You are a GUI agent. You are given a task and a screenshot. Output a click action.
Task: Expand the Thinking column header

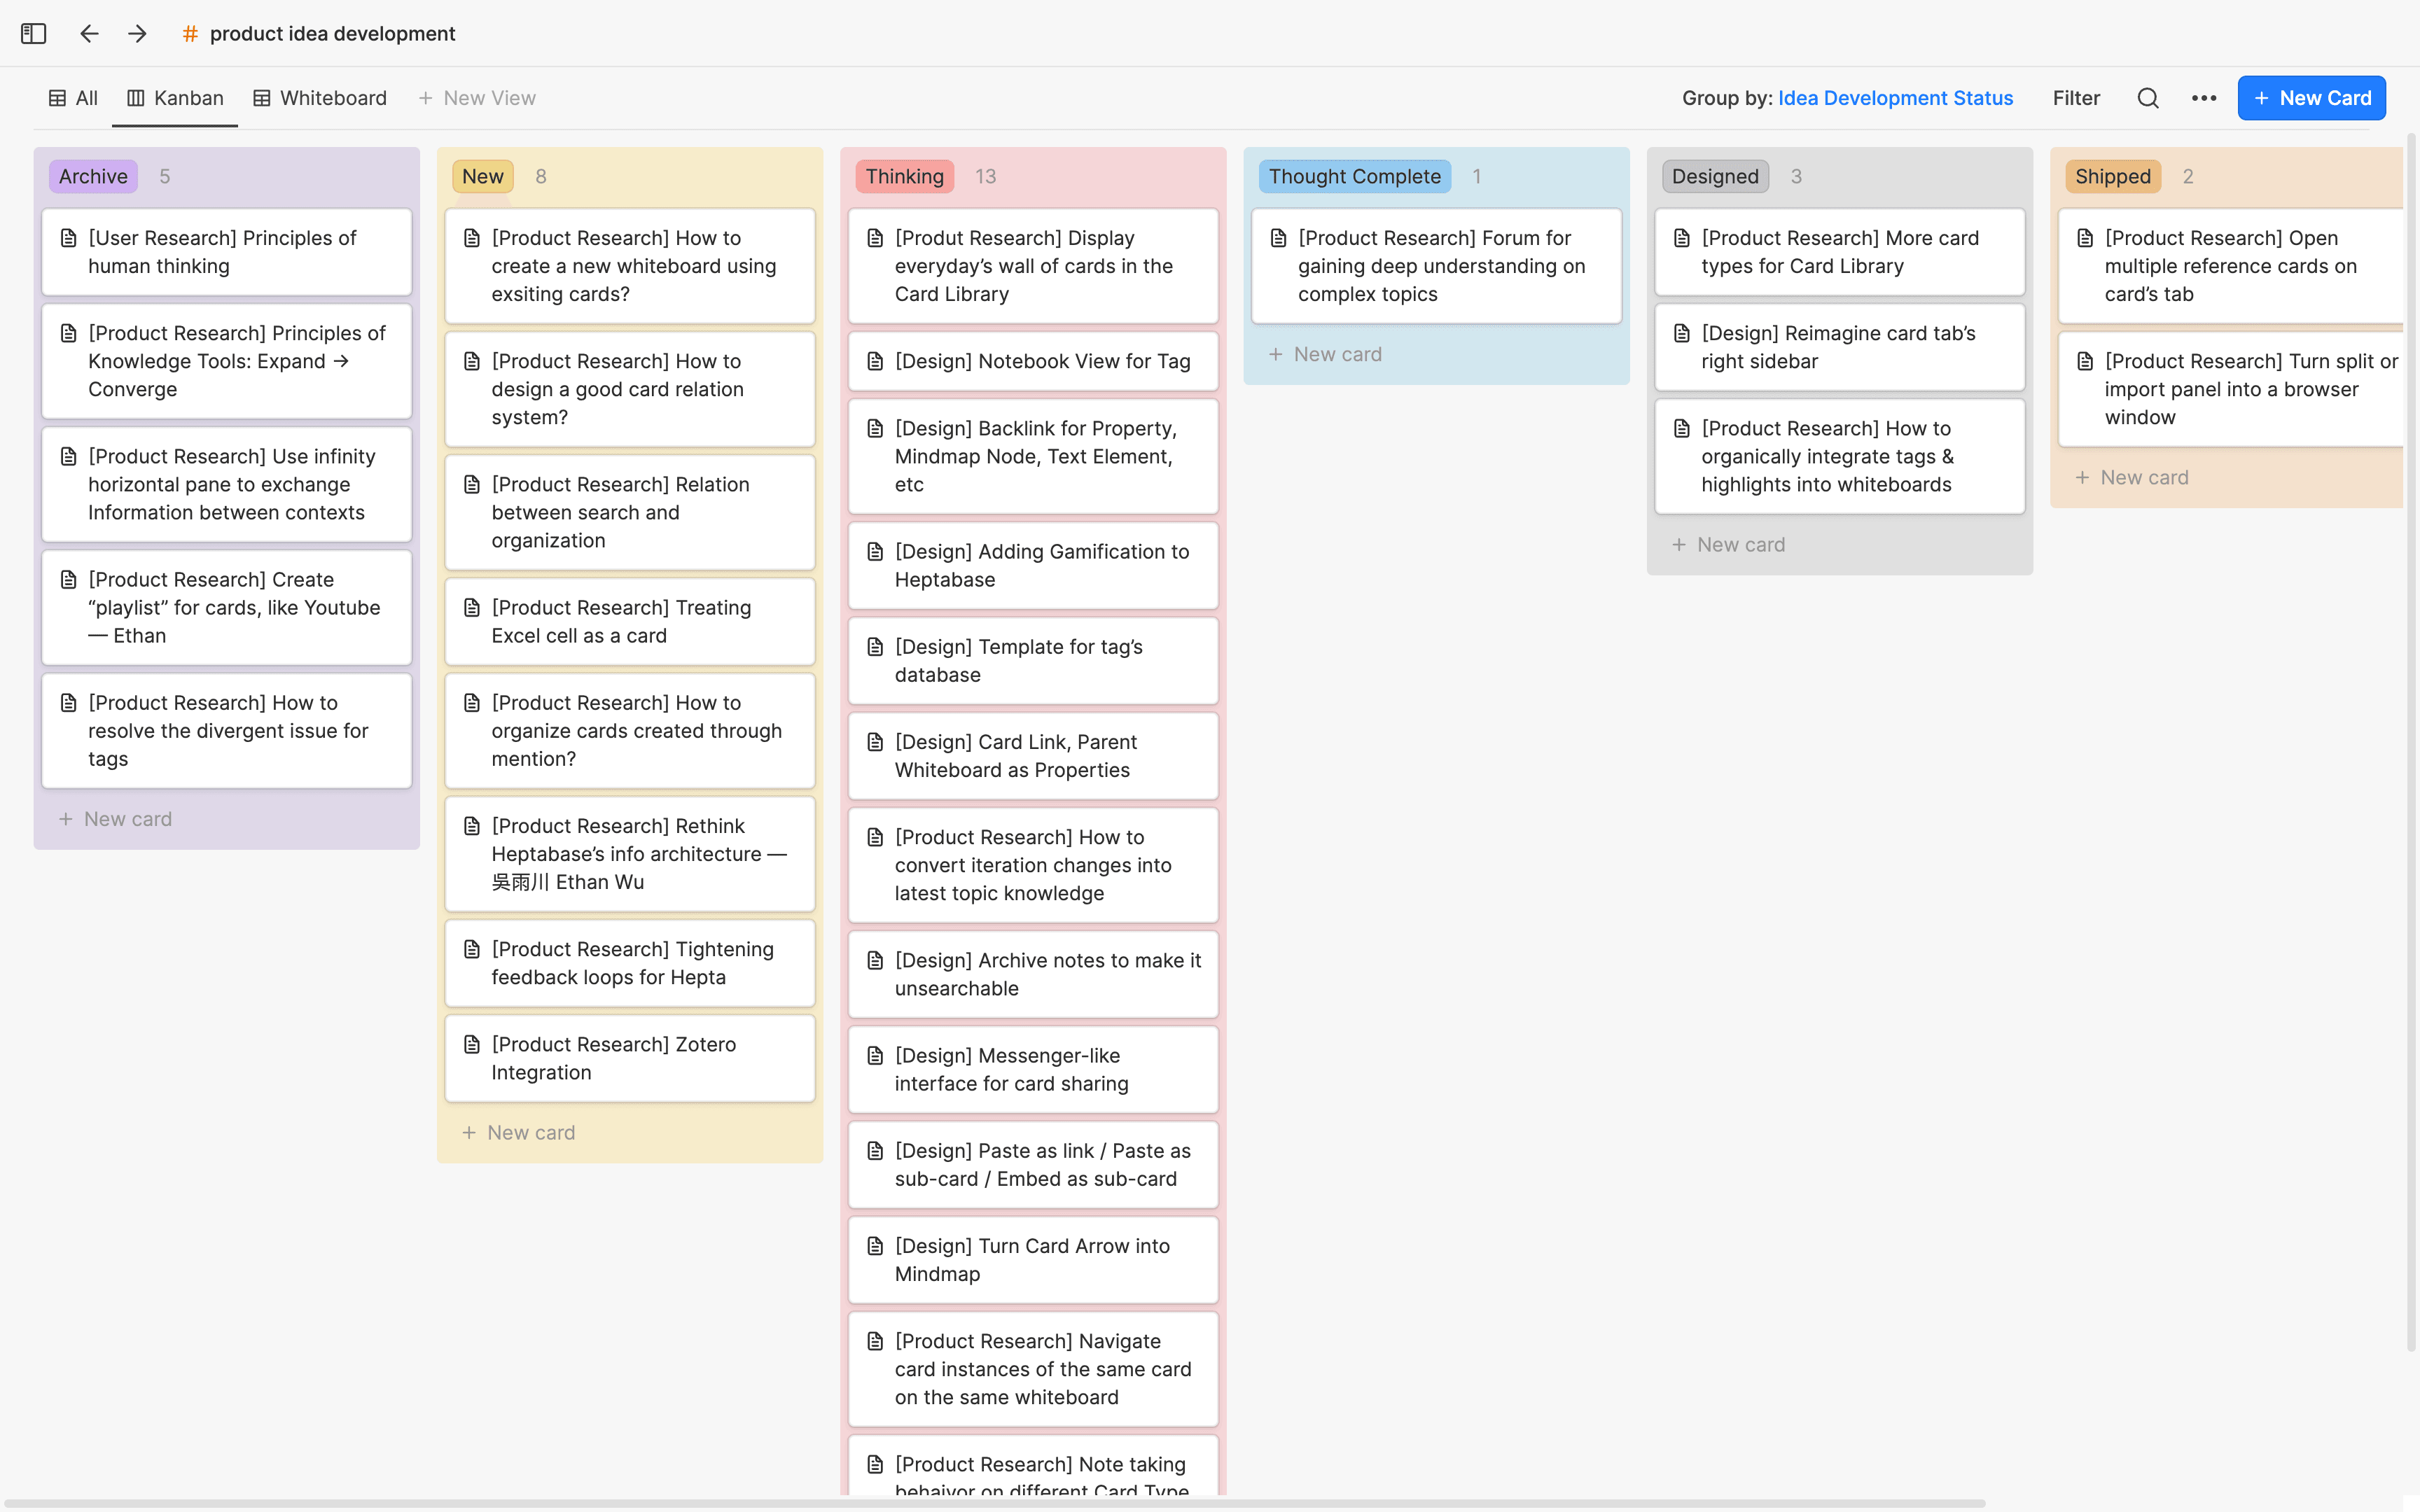click(904, 174)
